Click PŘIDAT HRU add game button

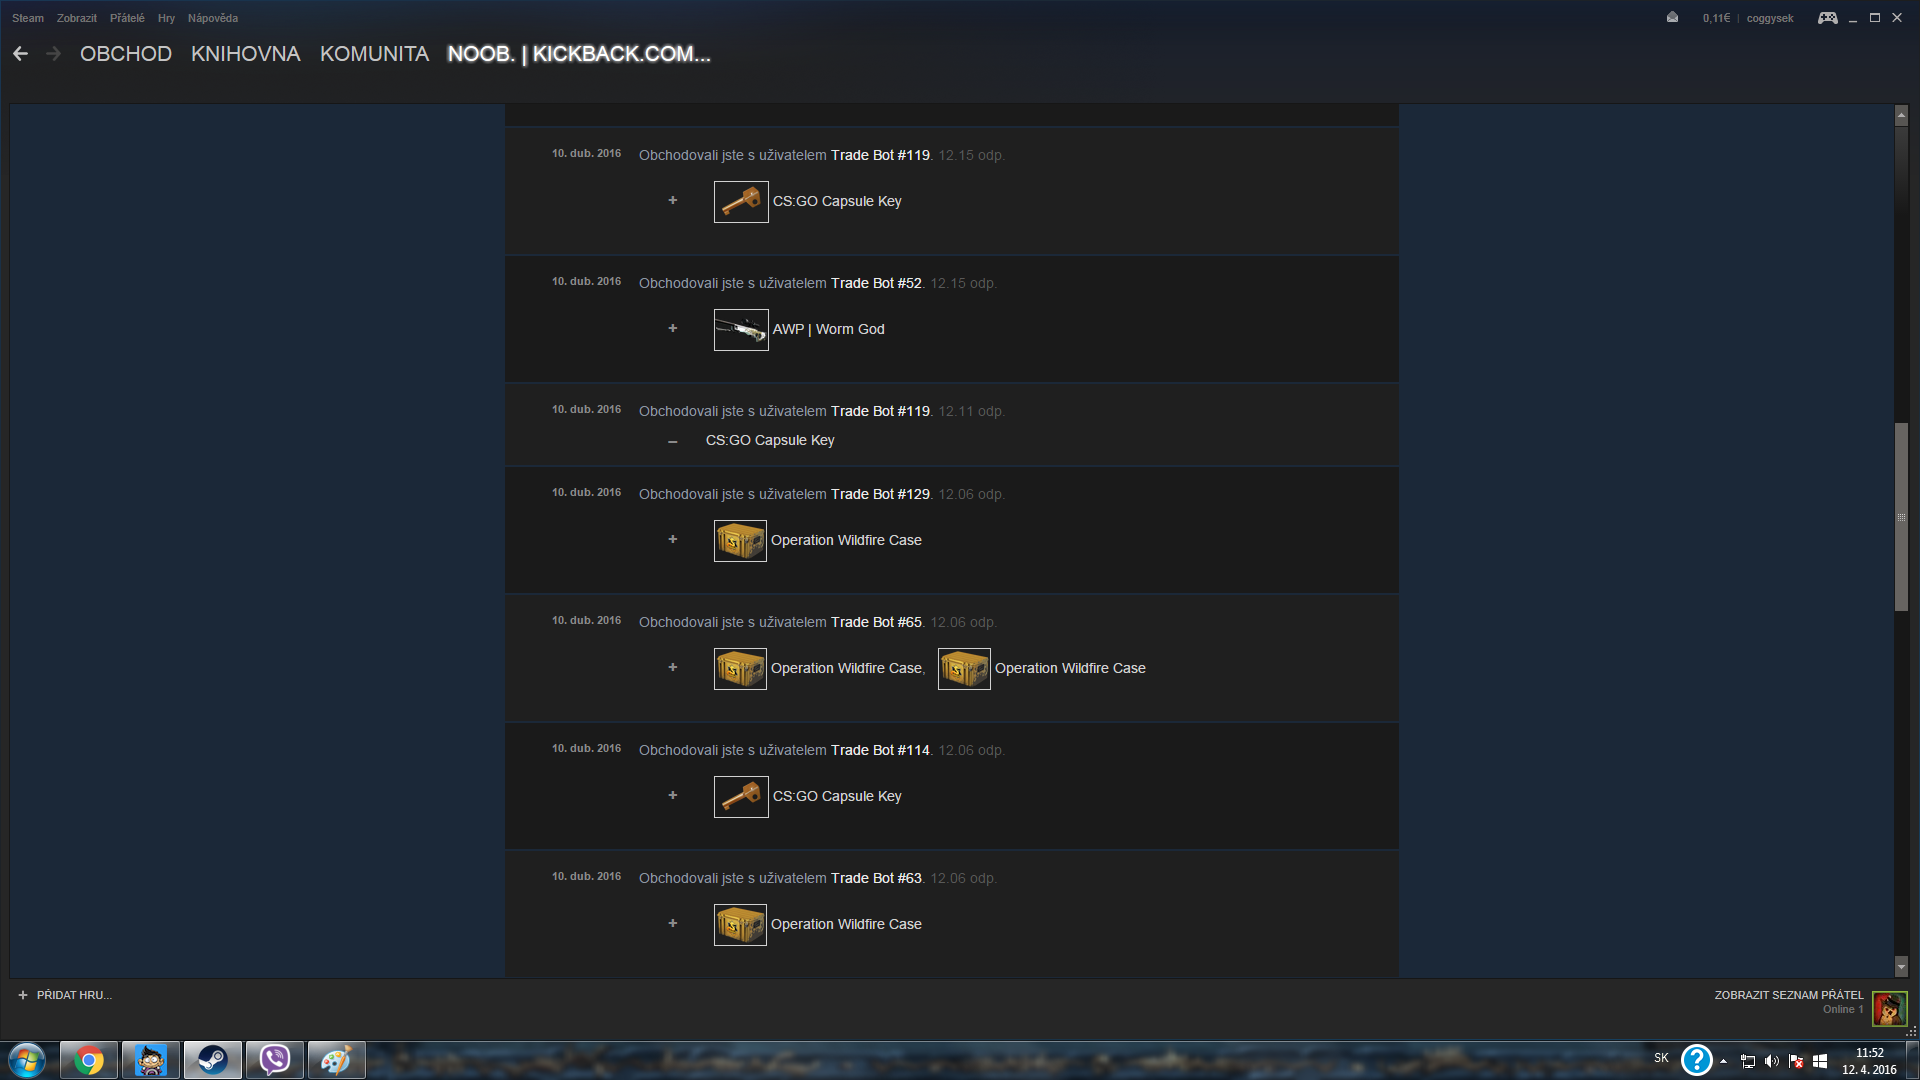pos(65,995)
